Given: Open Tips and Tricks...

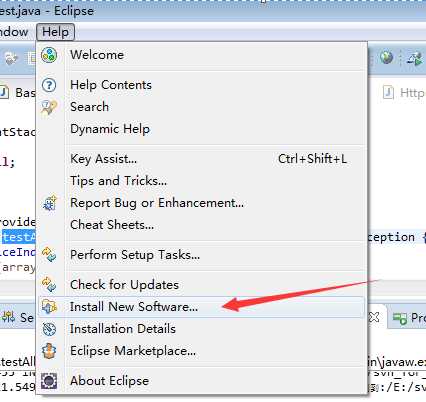Looking at the screenshot, I should [x=201, y=181].
